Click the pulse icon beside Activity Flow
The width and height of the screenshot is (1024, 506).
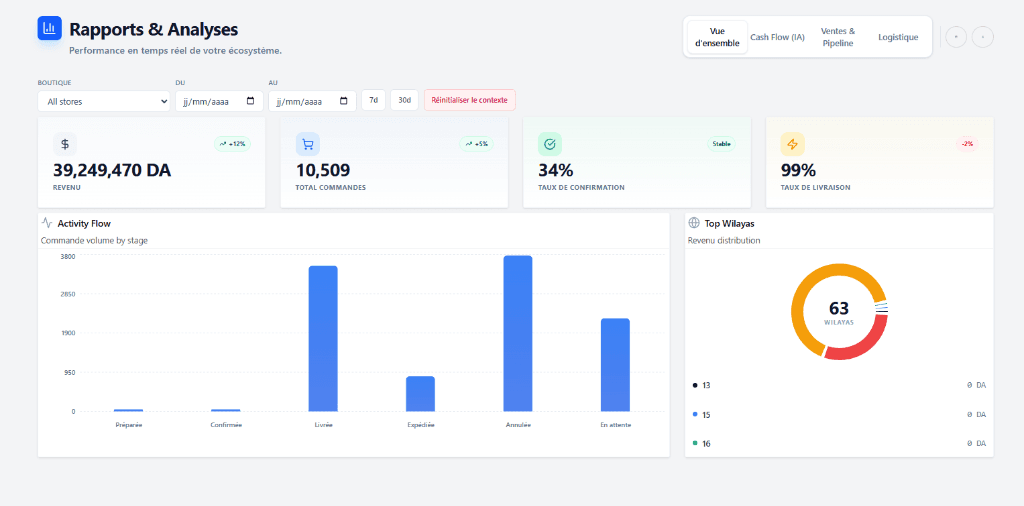pyautogui.click(x=47, y=223)
